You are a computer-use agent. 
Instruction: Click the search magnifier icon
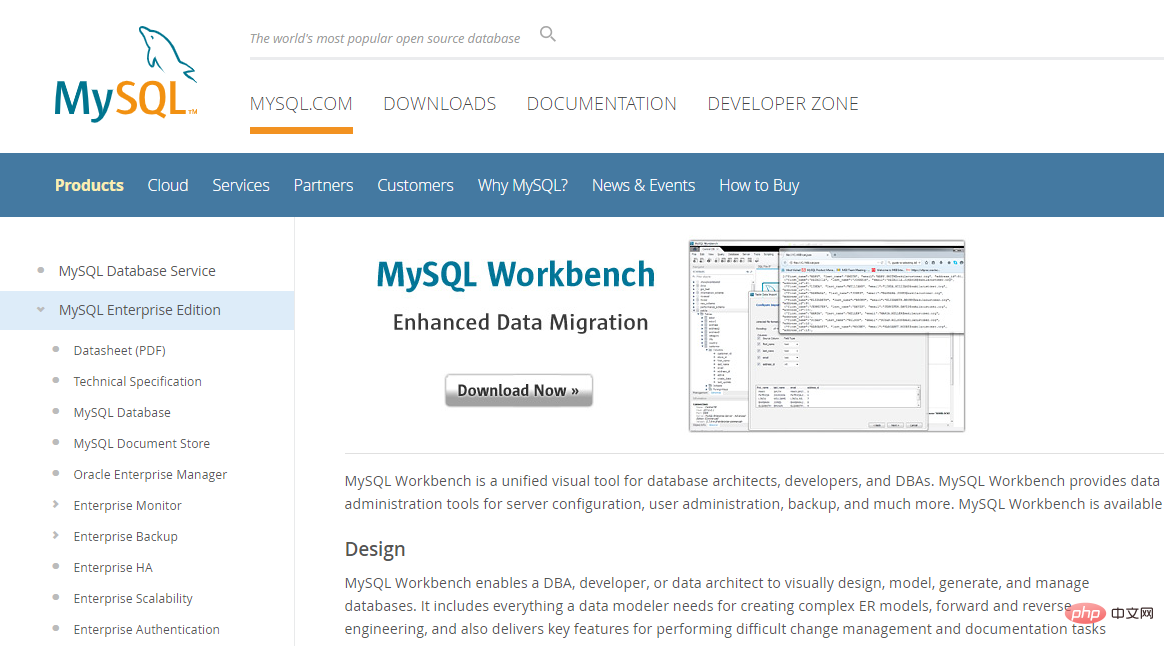[x=548, y=34]
